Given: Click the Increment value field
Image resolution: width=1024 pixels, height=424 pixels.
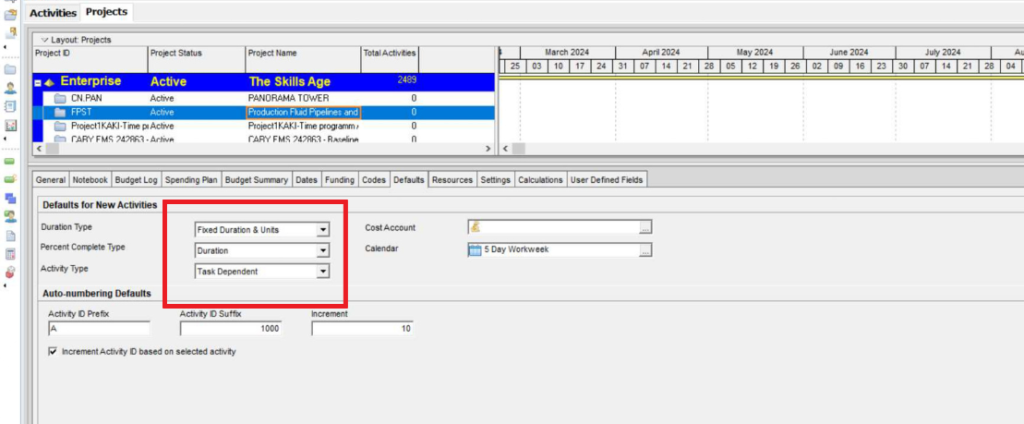Looking at the screenshot, I should [x=362, y=329].
